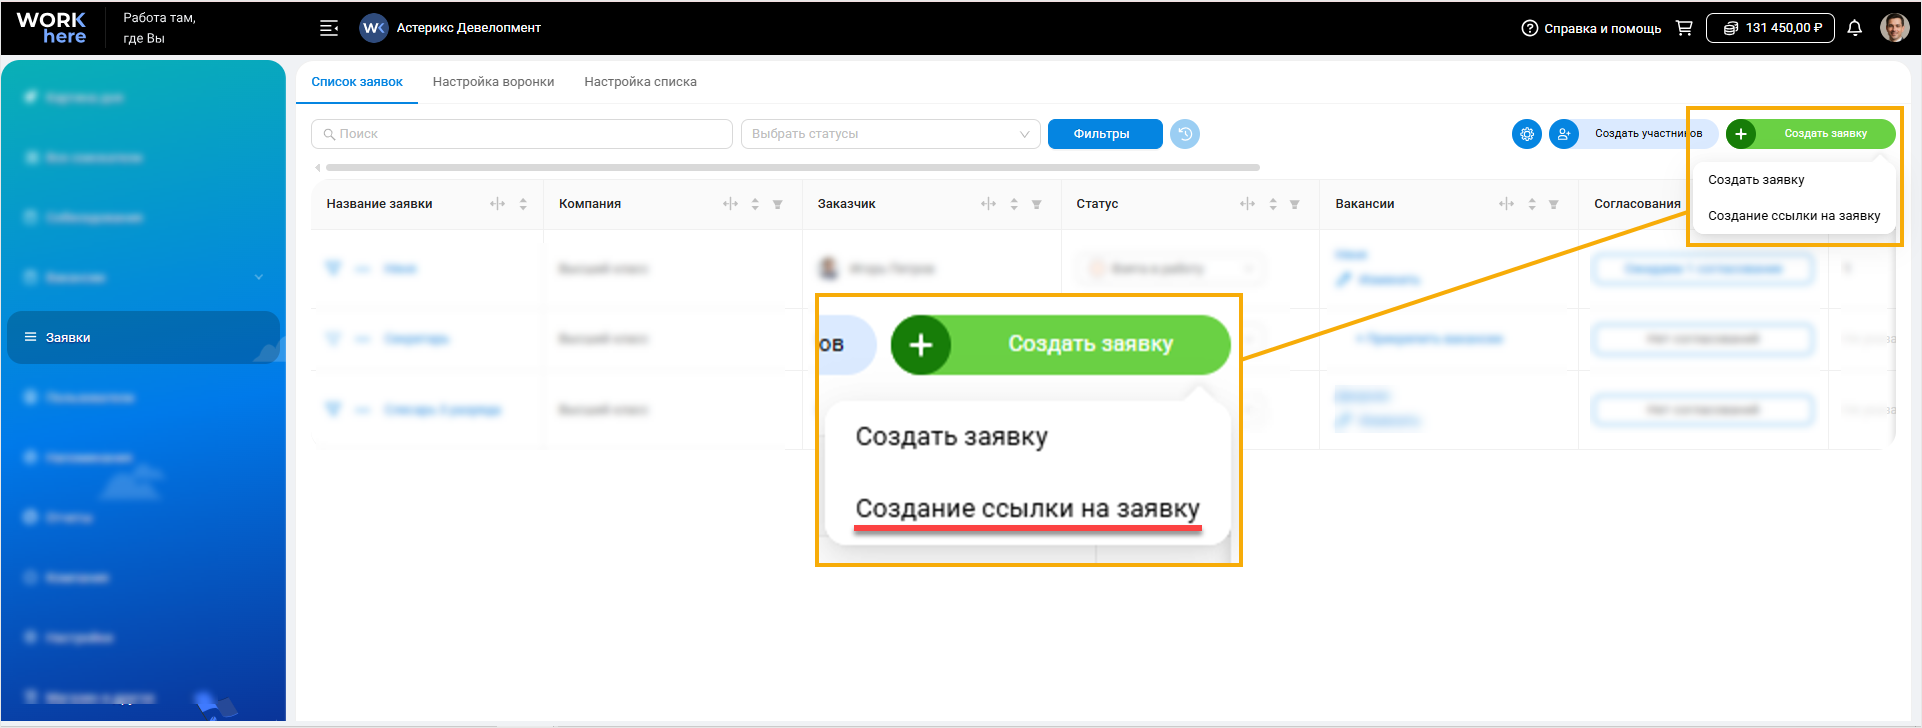Image resolution: width=1922 pixels, height=728 pixels.
Task: Choose Создание ссылки на заявку menu item
Action: click(x=1794, y=216)
